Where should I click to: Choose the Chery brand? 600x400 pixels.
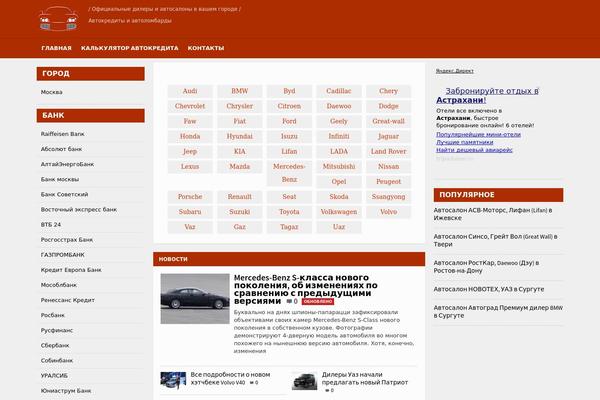pyautogui.click(x=388, y=91)
